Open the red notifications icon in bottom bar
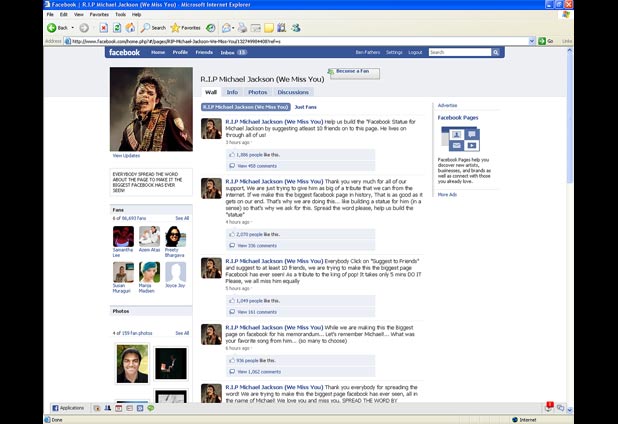Image resolution: width=618 pixels, height=424 pixels. click(550, 406)
